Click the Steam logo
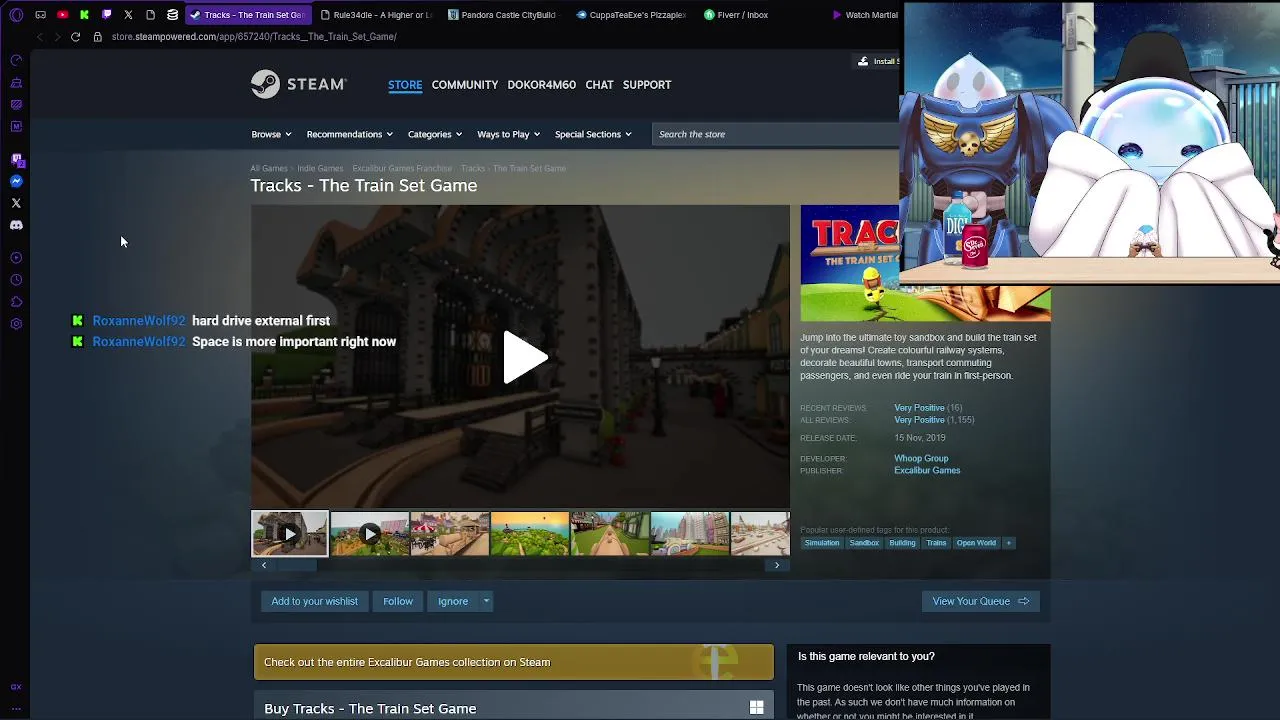The image size is (1280, 720). 298,84
